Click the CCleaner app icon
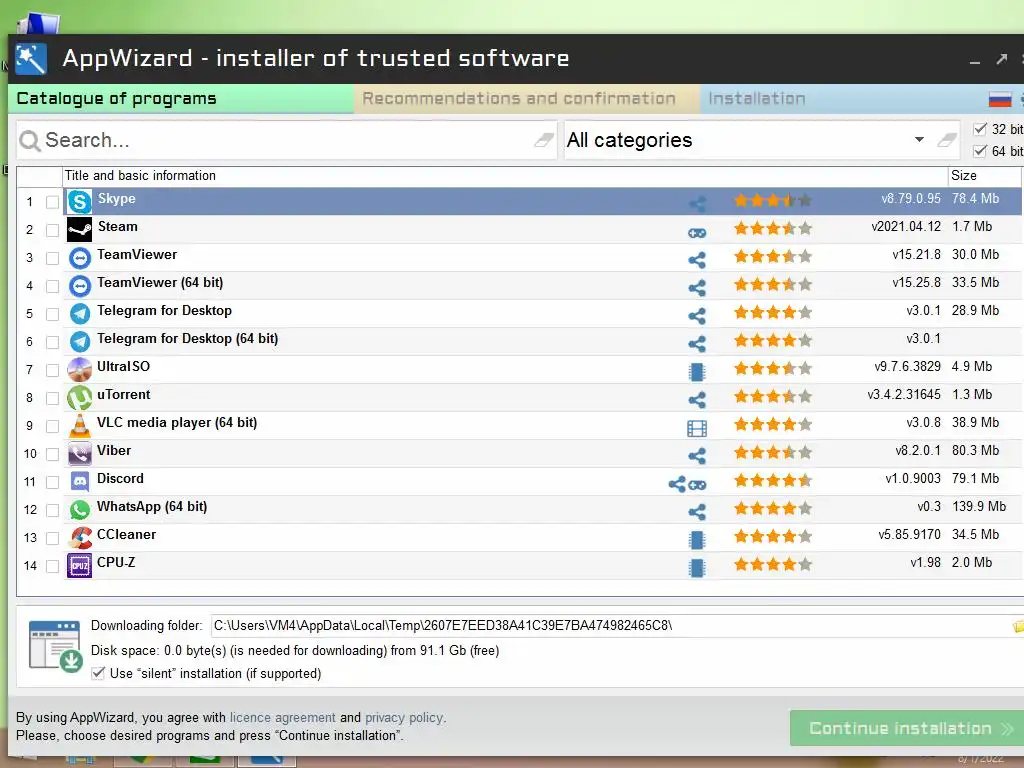Screen dimensions: 1024x768 (80, 538)
